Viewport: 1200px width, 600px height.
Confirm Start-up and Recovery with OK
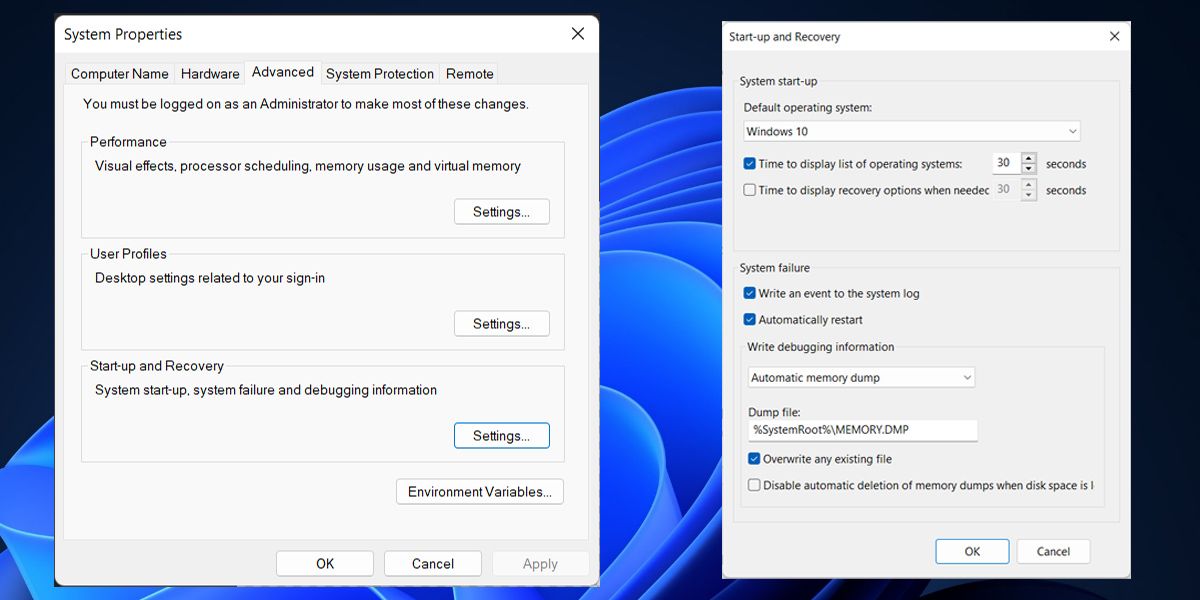coord(972,551)
